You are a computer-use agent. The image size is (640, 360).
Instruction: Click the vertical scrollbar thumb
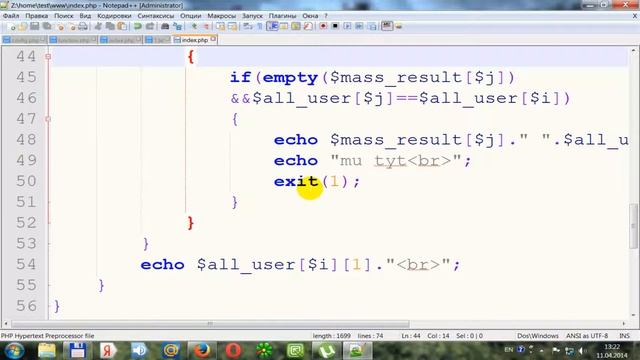(x=633, y=225)
